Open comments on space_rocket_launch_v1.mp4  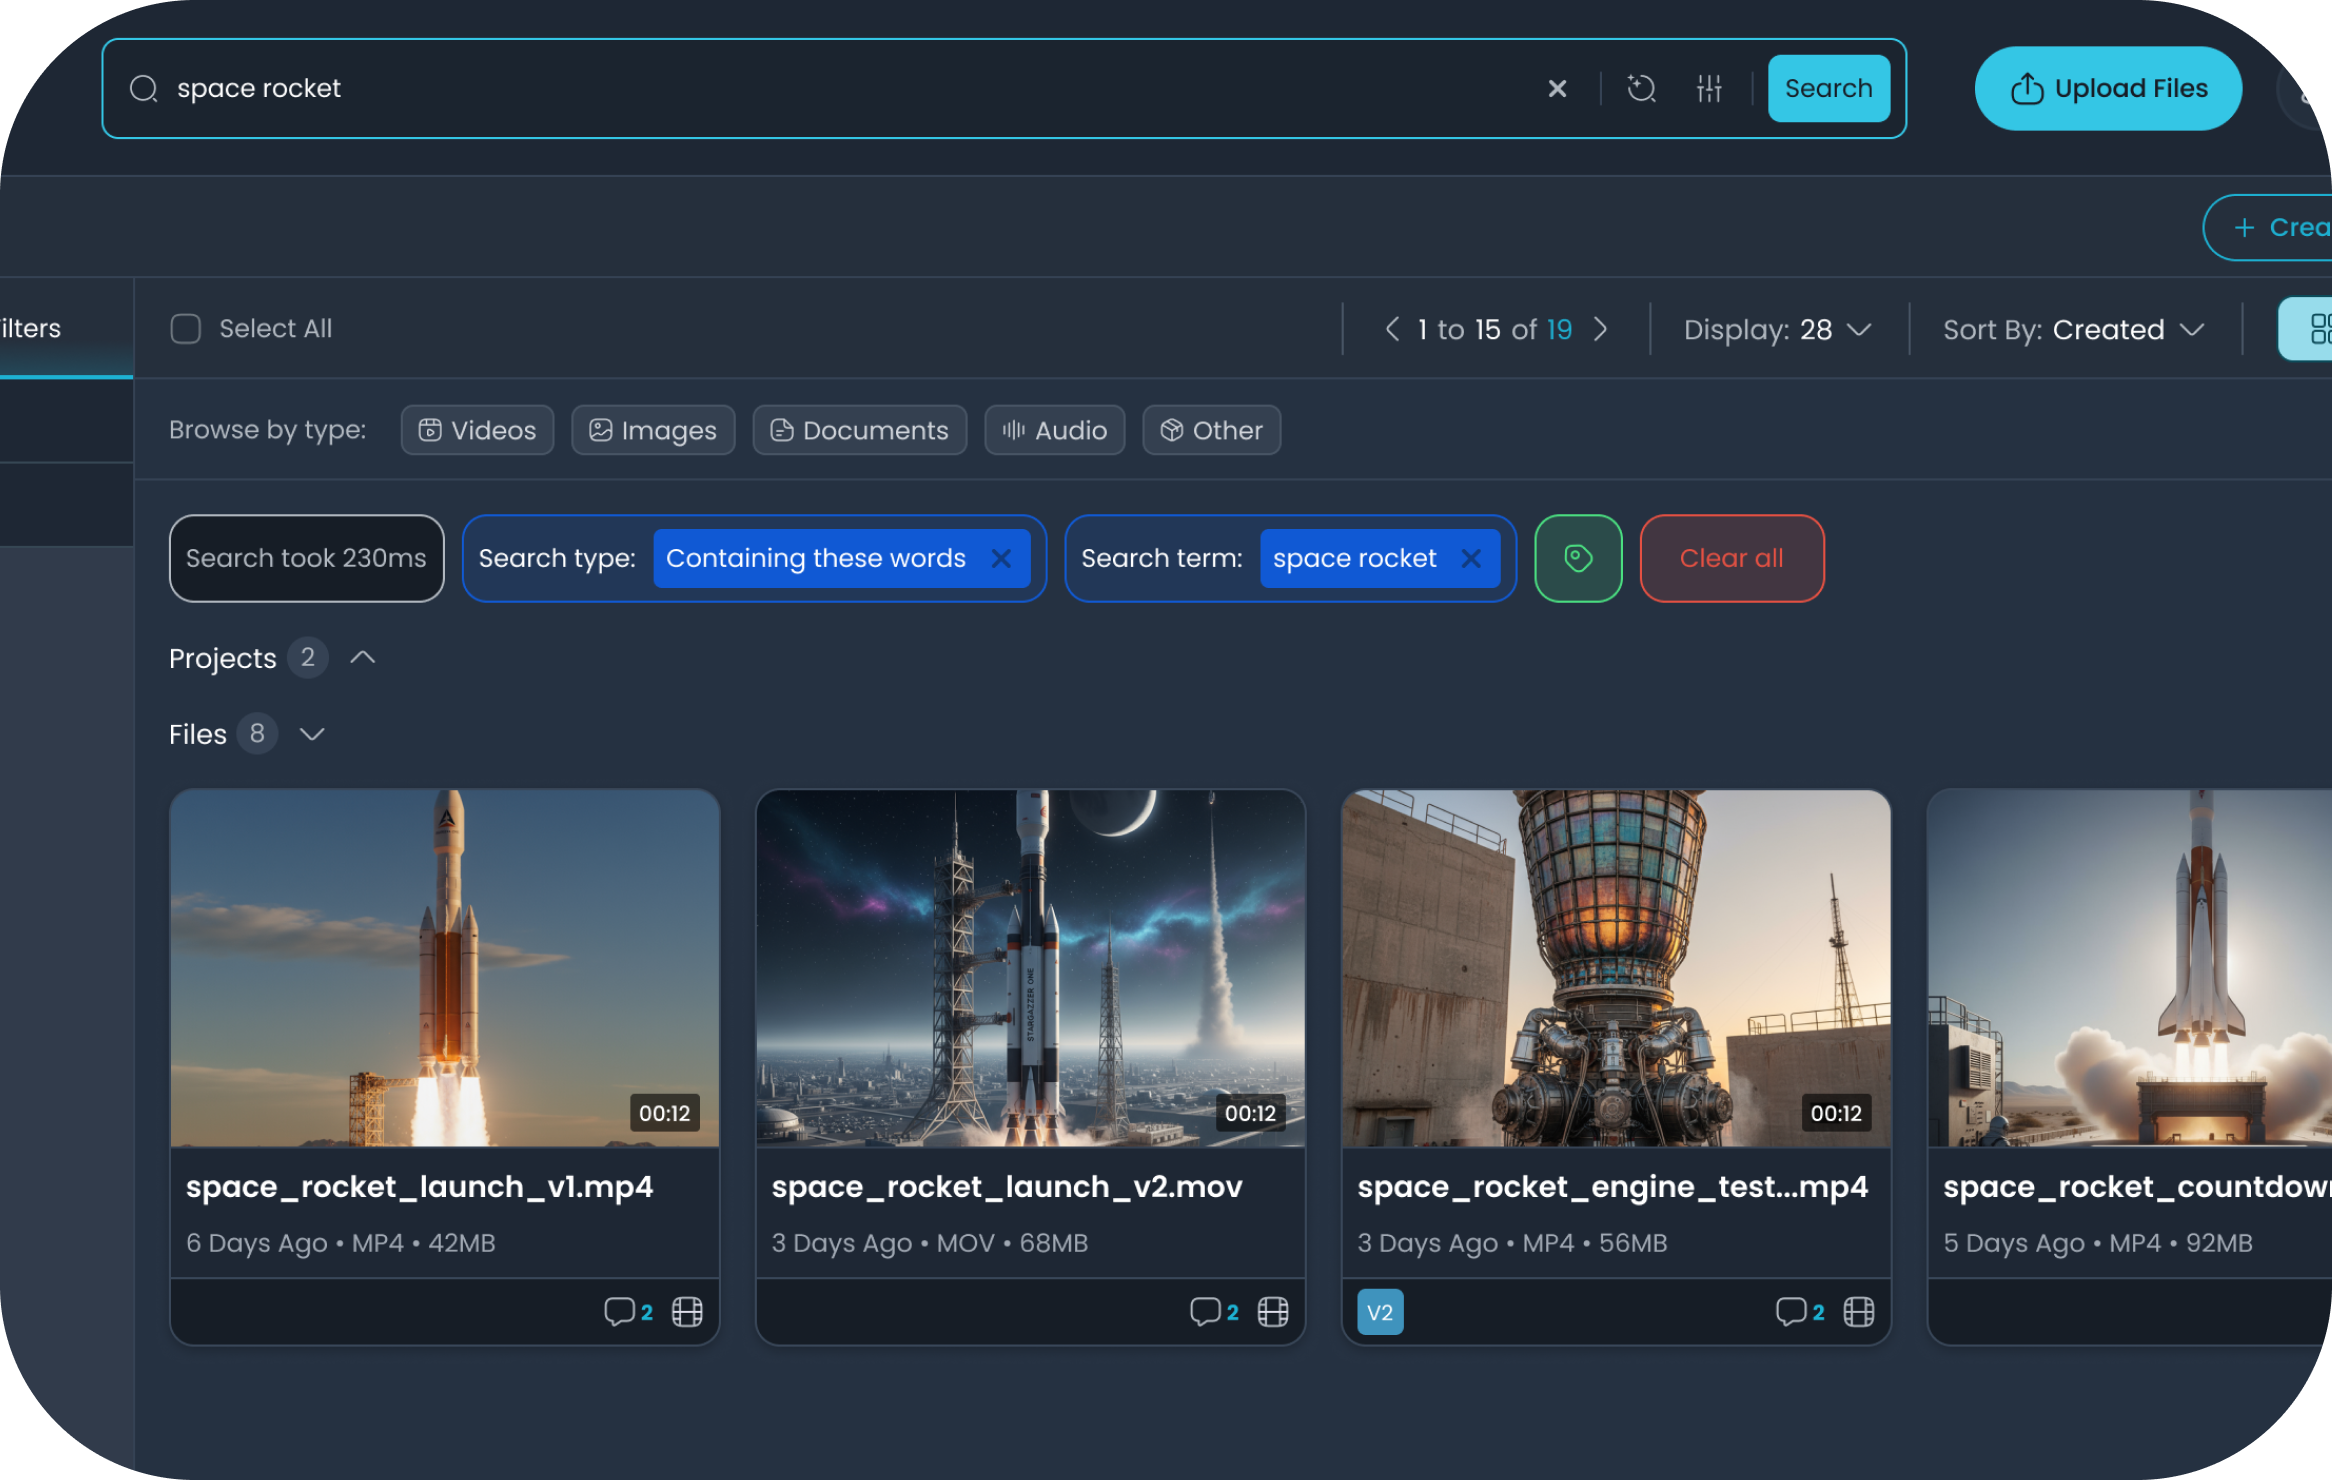click(x=620, y=1311)
